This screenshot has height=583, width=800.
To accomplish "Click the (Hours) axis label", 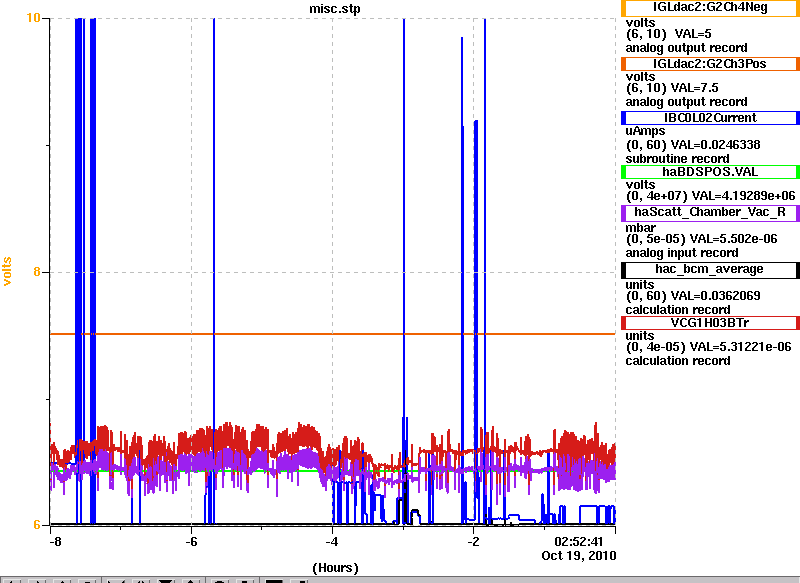I will [x=335, y=568].
